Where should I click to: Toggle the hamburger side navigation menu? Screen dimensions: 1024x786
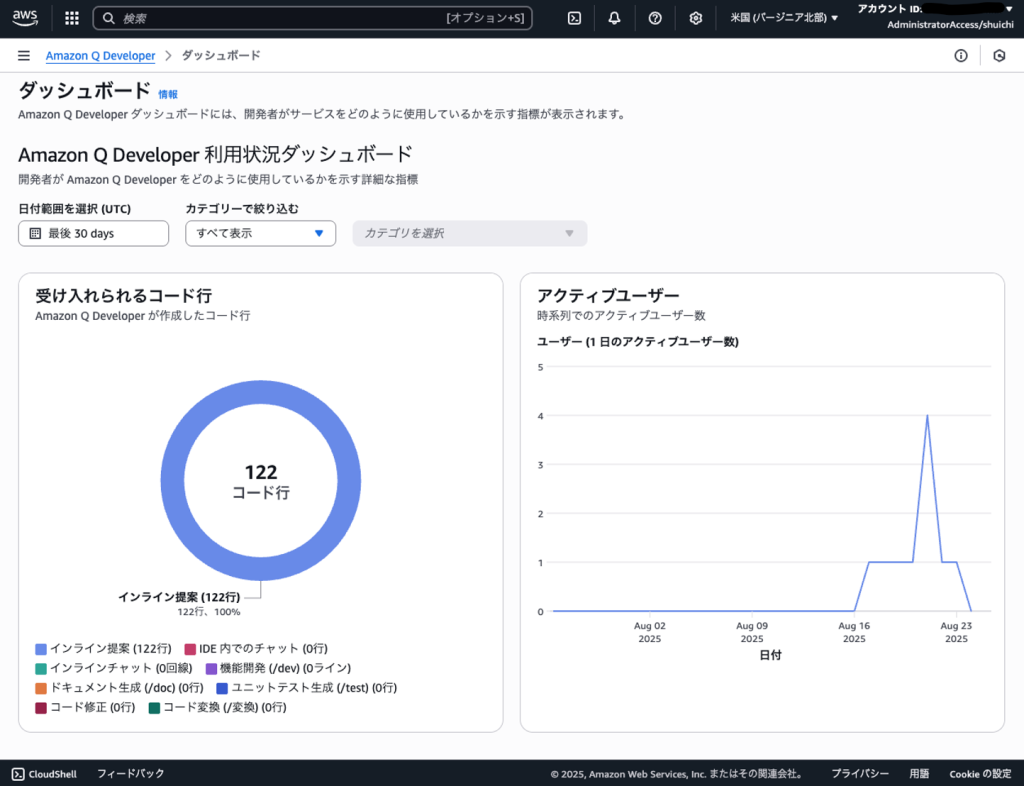(24, 56)
